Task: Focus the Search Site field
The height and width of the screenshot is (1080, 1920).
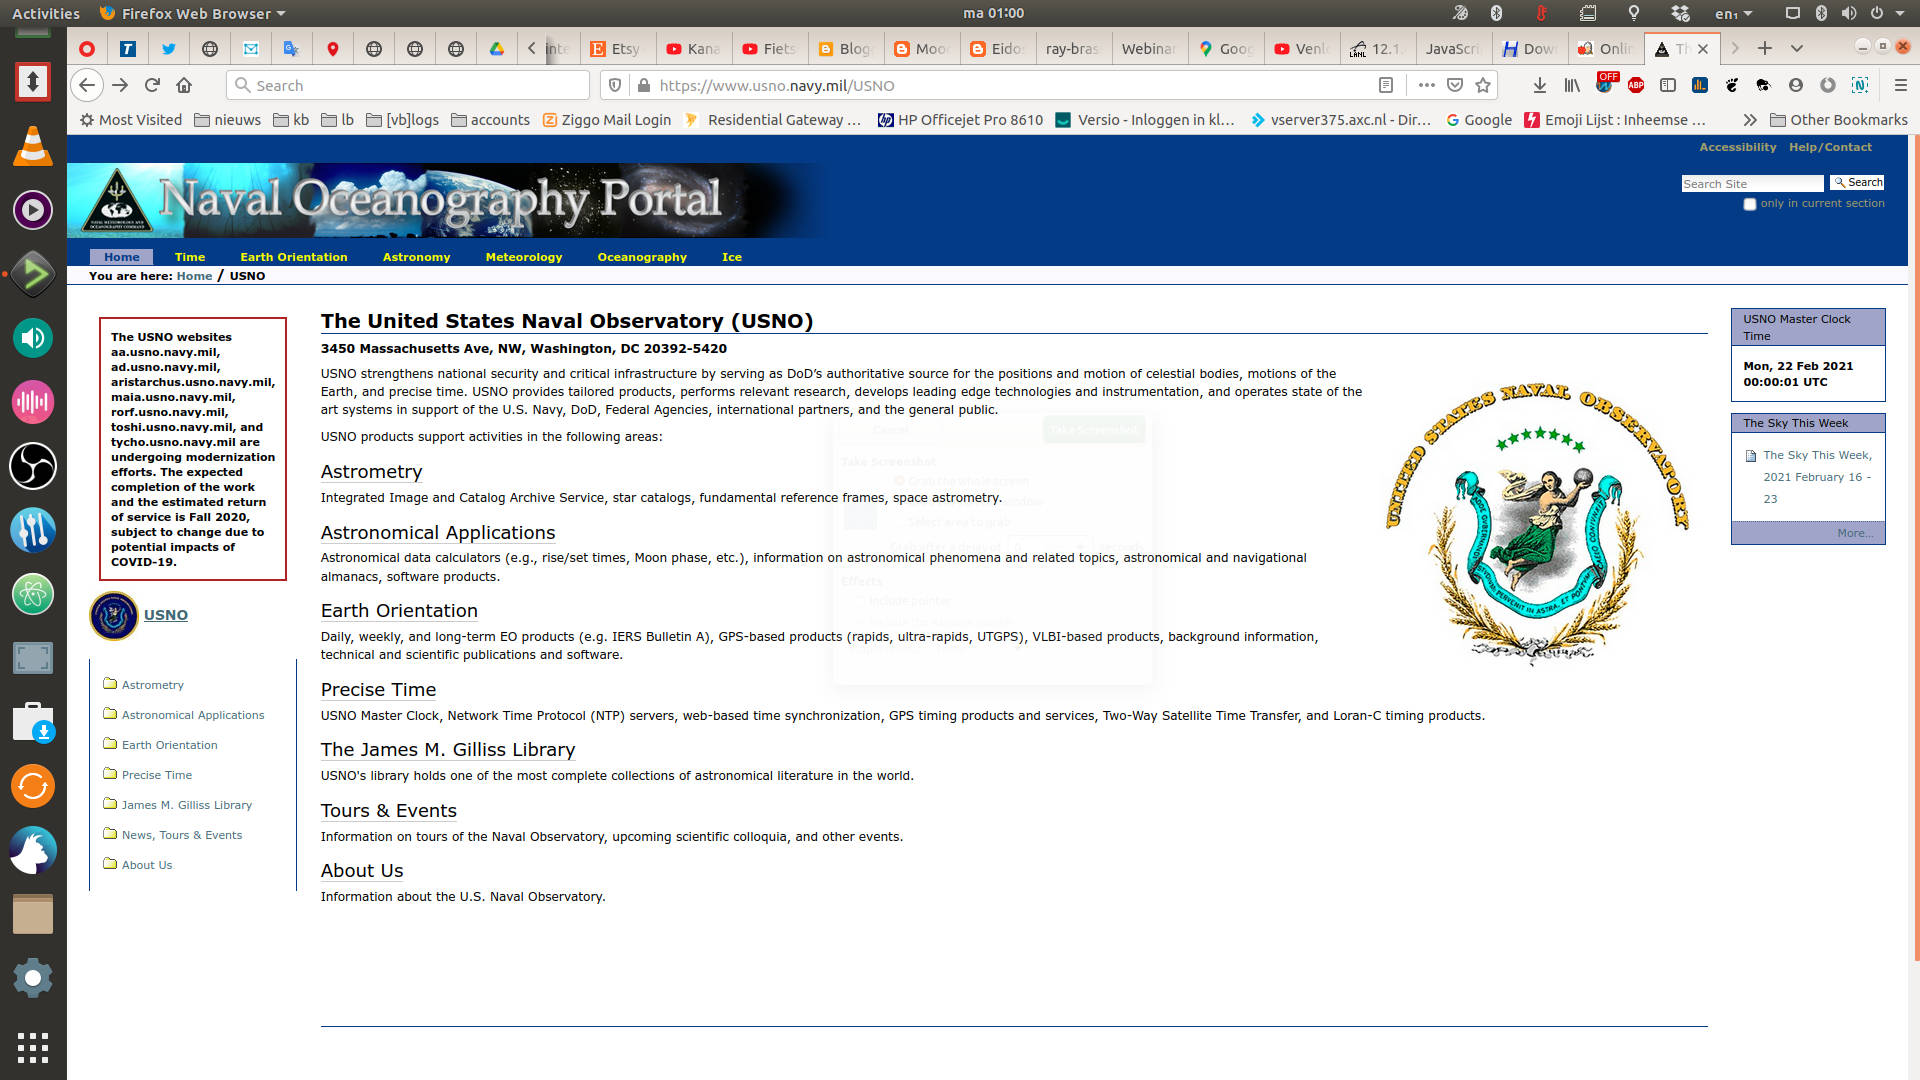Action: [1752, 184]
